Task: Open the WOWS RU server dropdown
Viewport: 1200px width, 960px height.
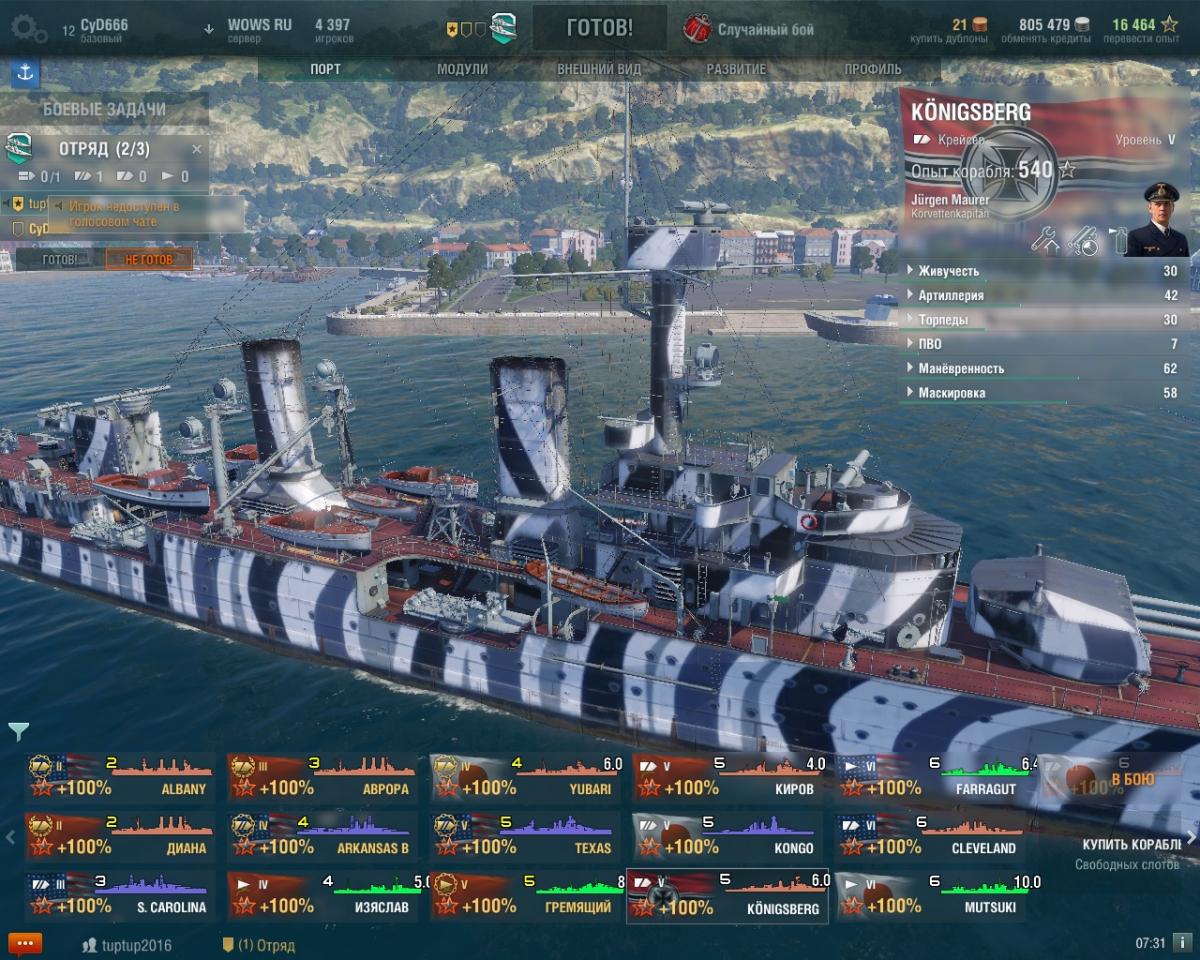Action: coord(248,30)
